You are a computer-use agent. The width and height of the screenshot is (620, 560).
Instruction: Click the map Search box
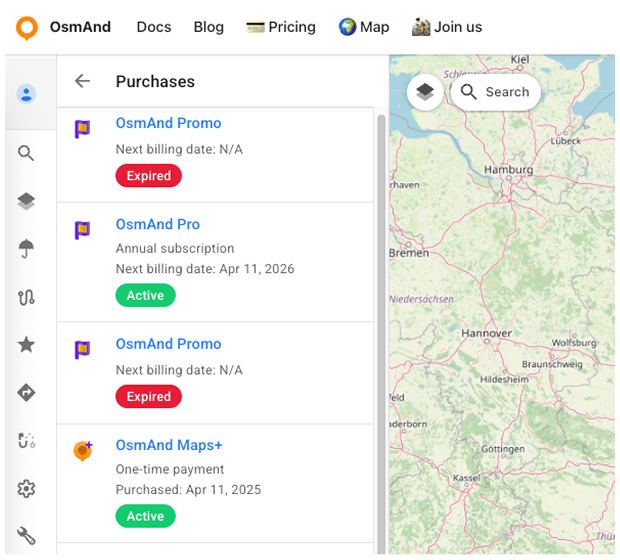tap(496, 92)
